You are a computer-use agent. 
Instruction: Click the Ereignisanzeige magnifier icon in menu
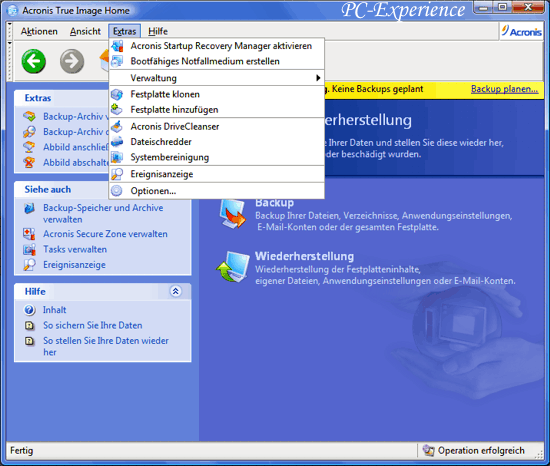point(117,174)
